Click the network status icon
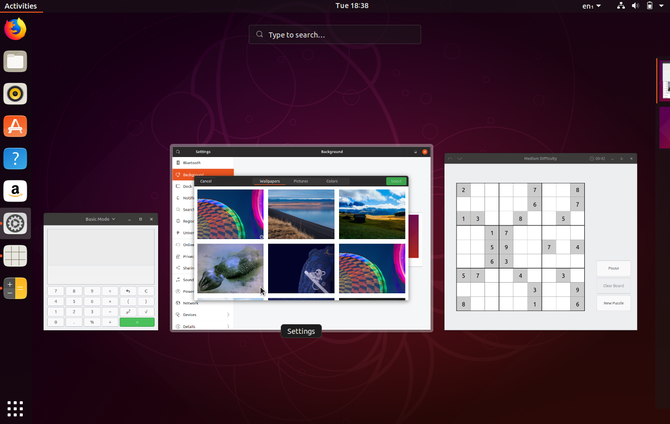Viewport: 670px width, 424px height. coord(621,6)
